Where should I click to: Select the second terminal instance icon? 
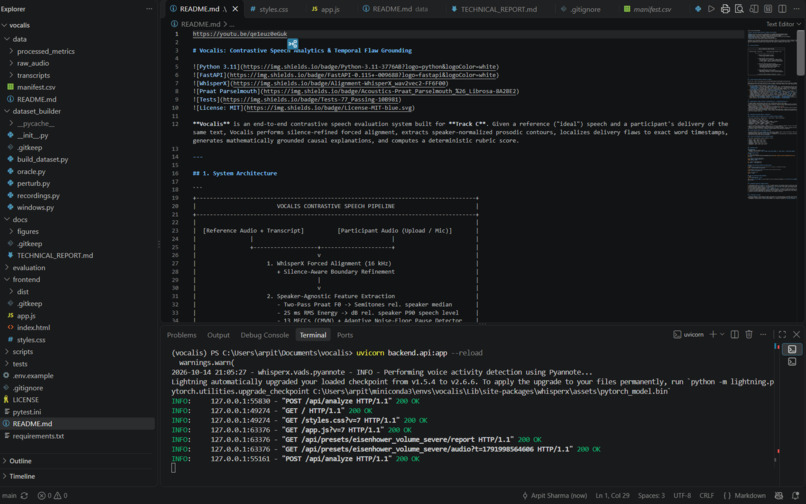pyautogui.click(x=792, y=362)
